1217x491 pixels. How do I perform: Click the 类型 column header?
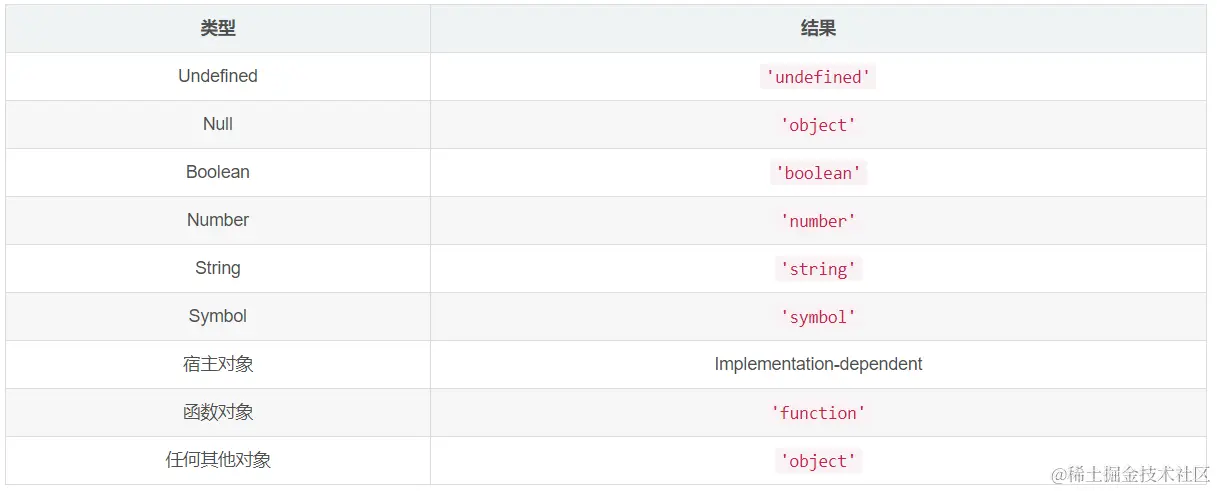(218, 29)
